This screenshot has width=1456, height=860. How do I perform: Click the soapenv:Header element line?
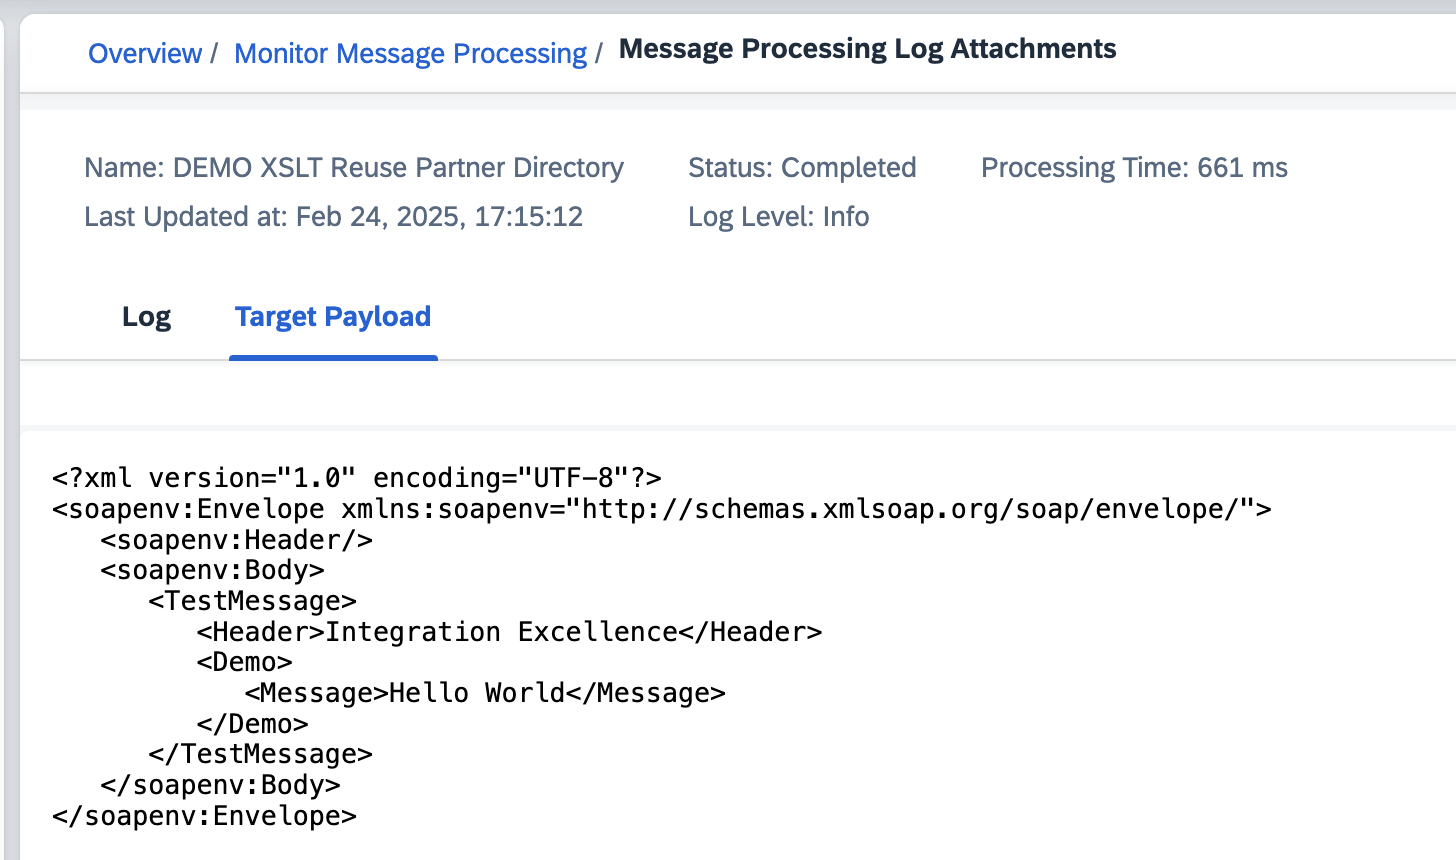click(x=236, y=540)
